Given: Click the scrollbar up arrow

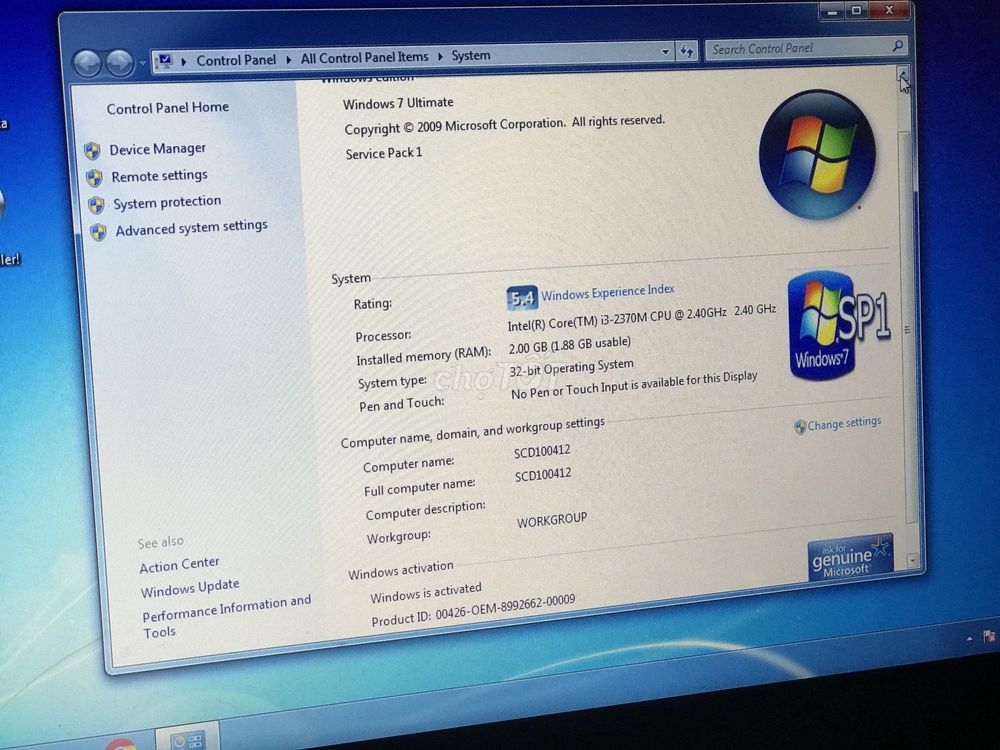Looking at the screenshot, I should (x=904, y=74).
